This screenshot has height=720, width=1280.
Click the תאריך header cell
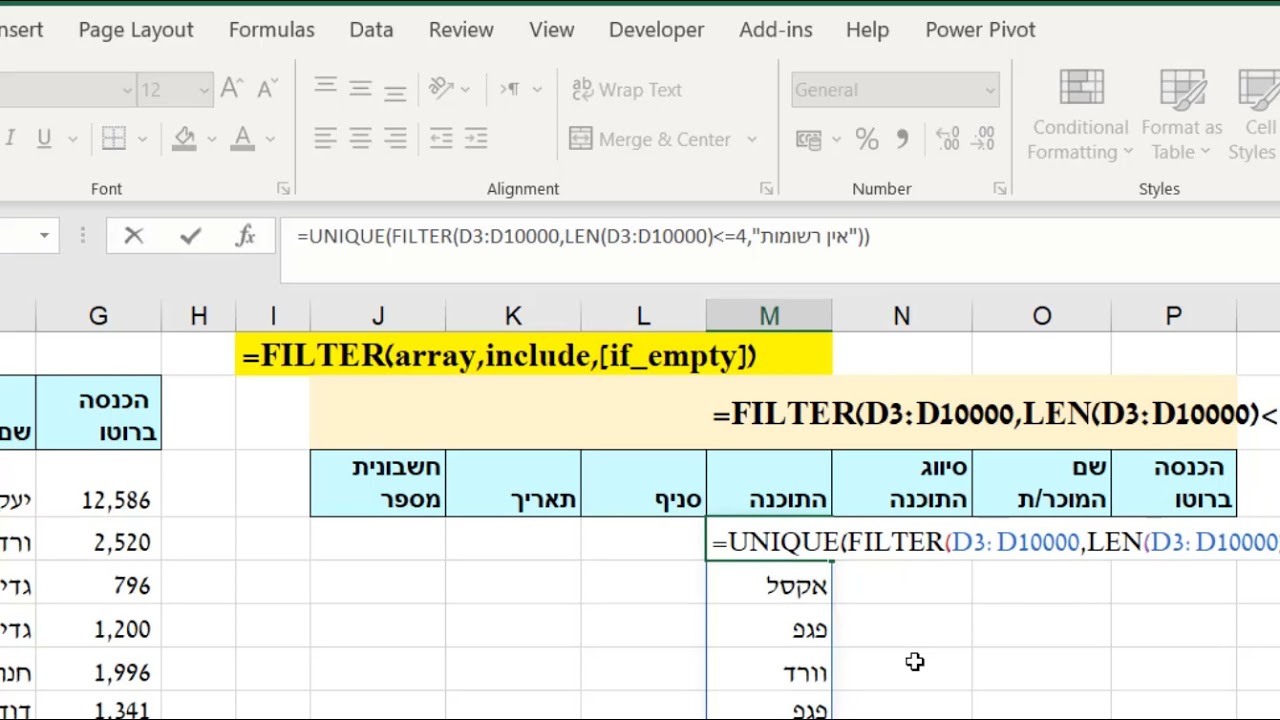[x=512, y=484]
